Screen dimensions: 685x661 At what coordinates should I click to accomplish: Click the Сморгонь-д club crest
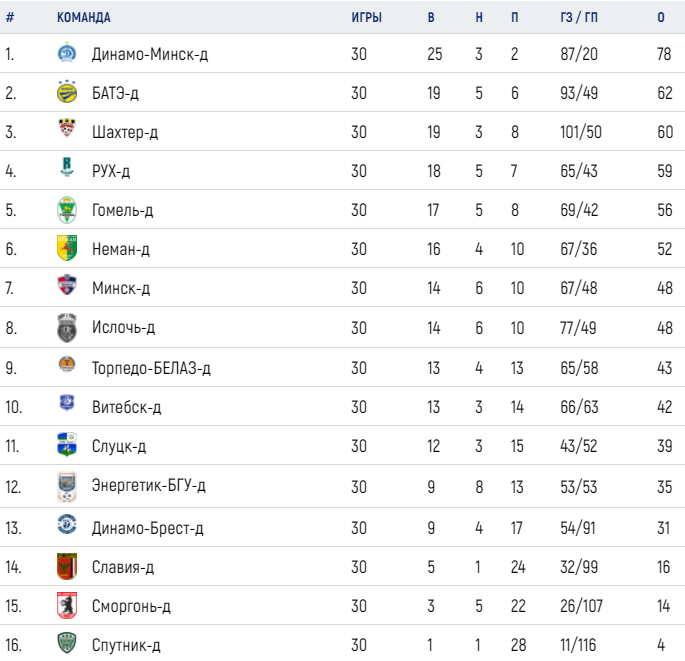66,606
